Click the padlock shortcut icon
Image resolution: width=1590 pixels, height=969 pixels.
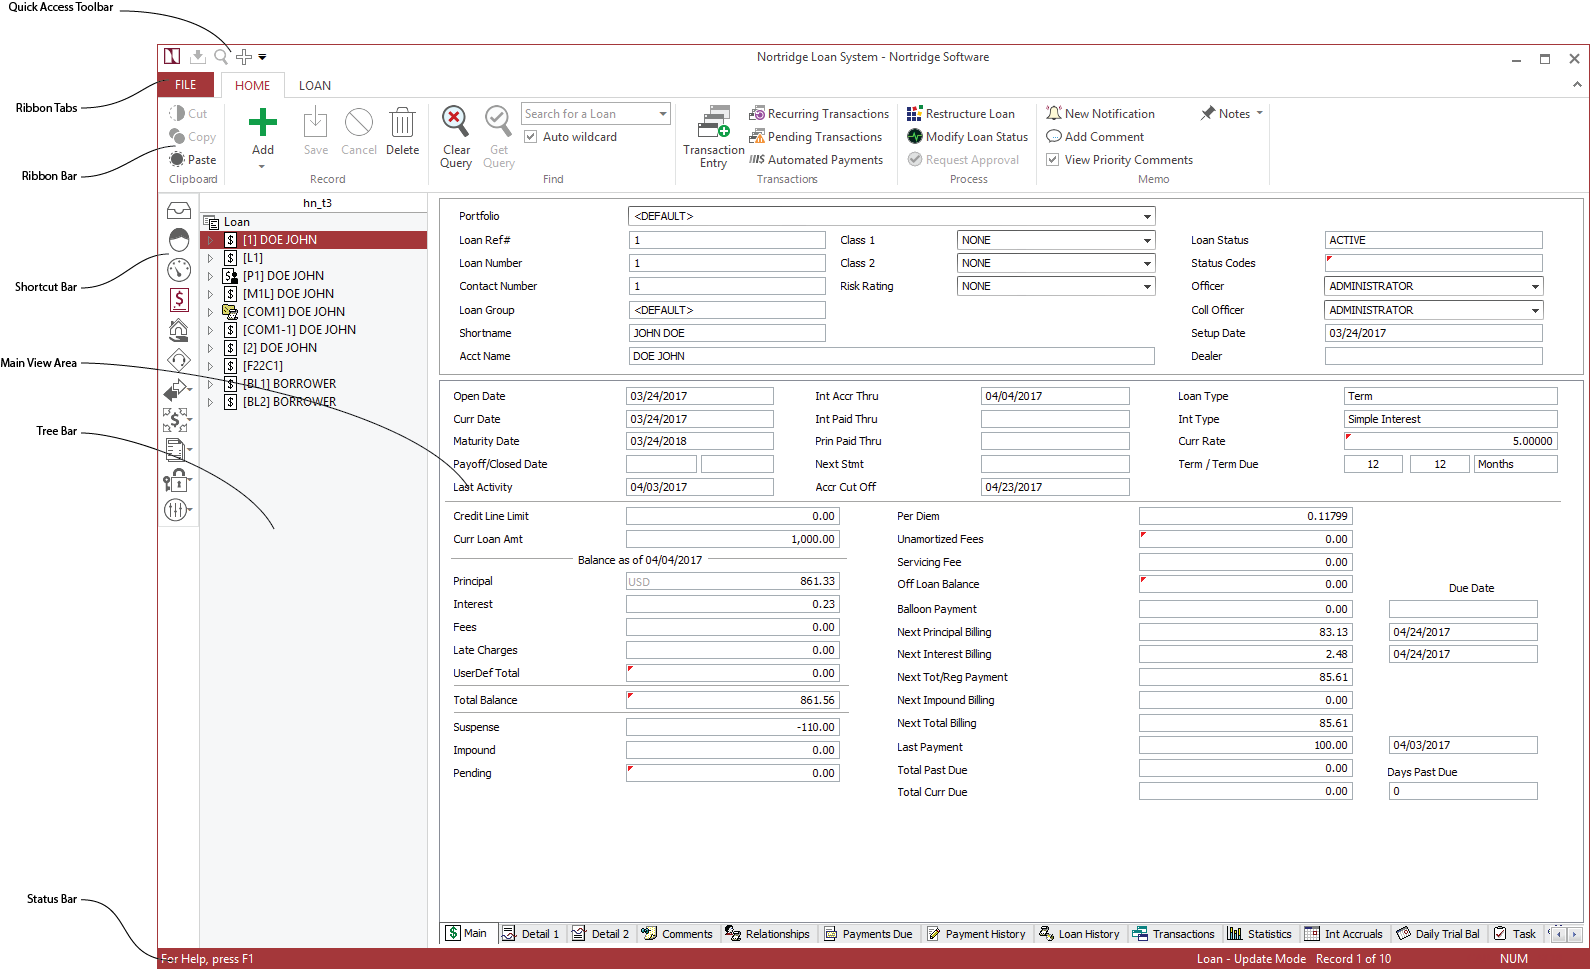point(177,481)
